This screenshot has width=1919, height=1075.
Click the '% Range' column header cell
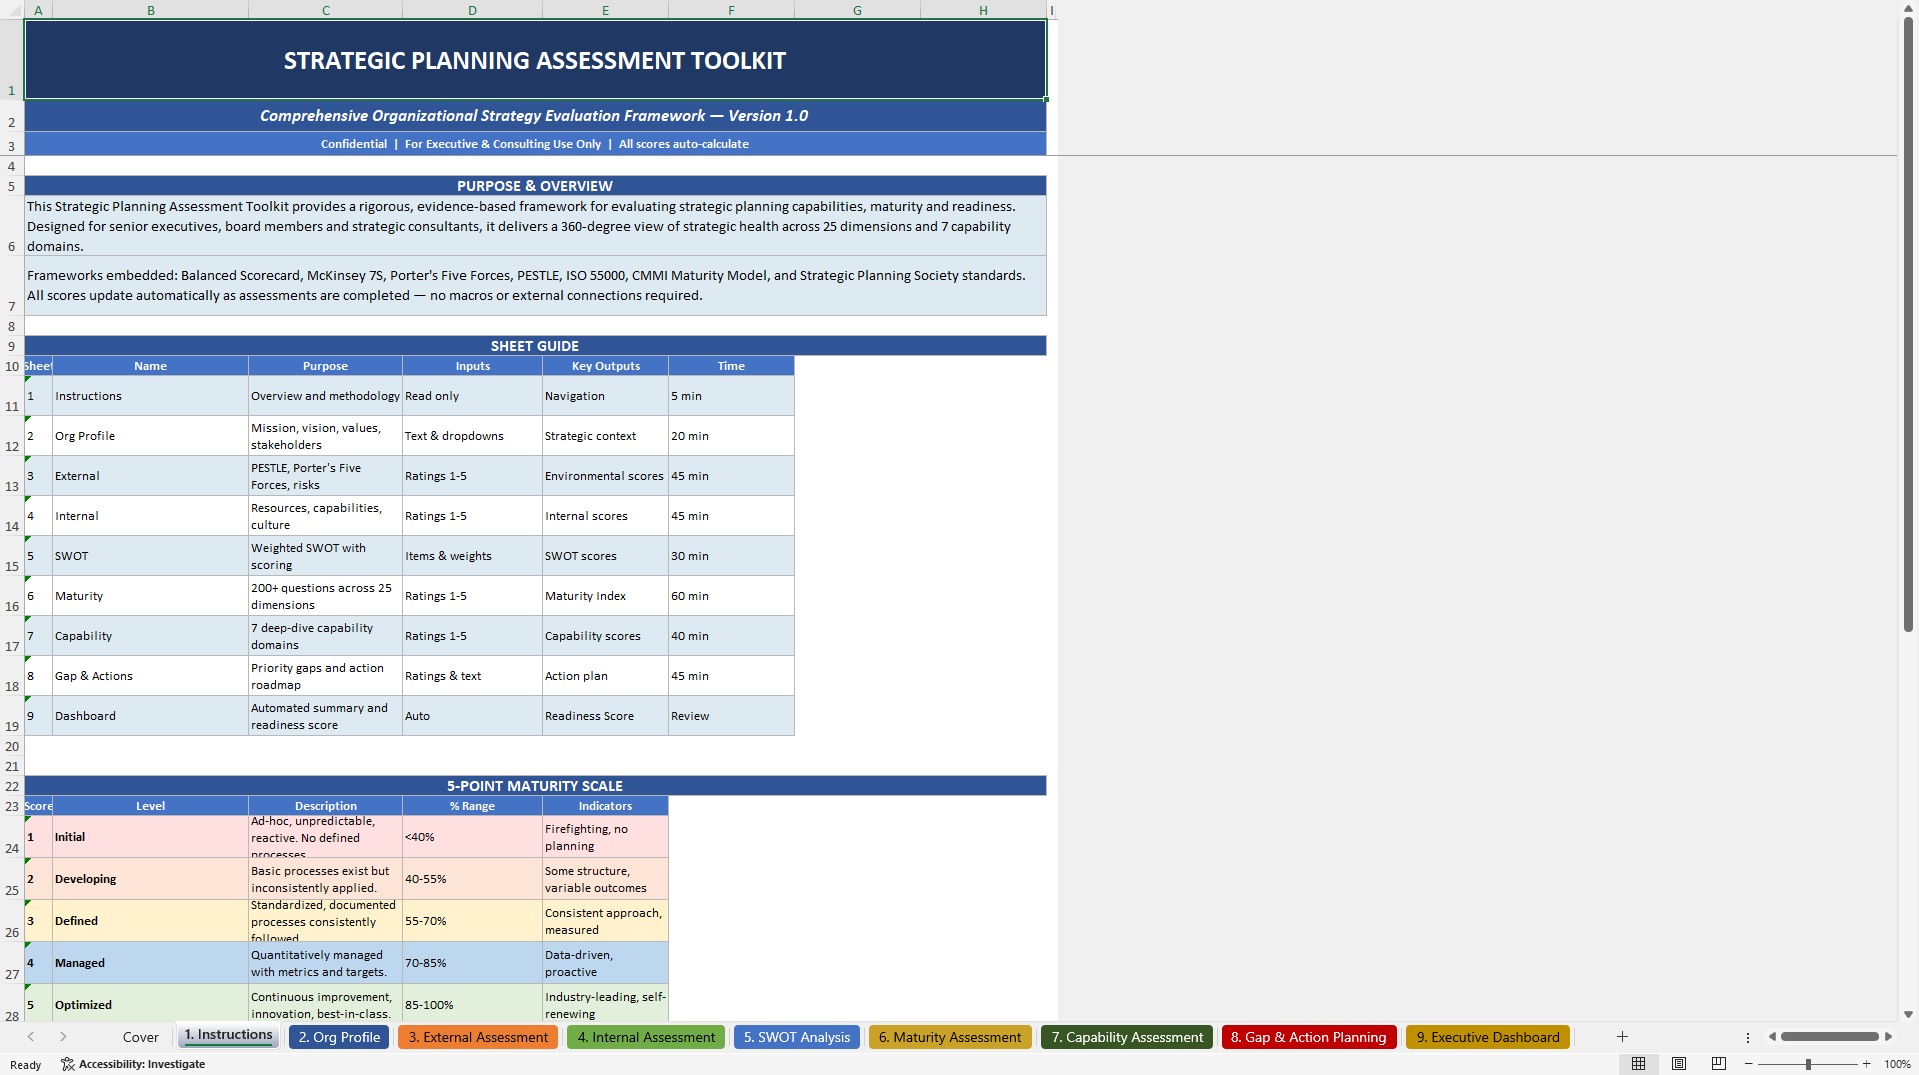point(472,806)
